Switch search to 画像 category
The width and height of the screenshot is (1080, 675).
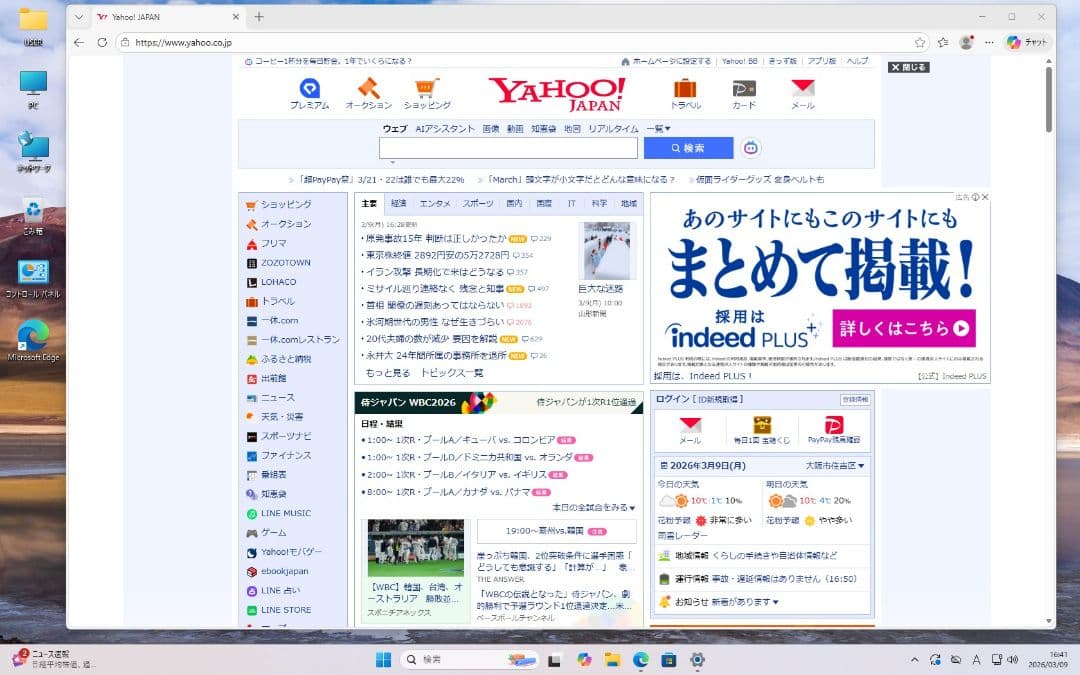click(x=490, y=129)
